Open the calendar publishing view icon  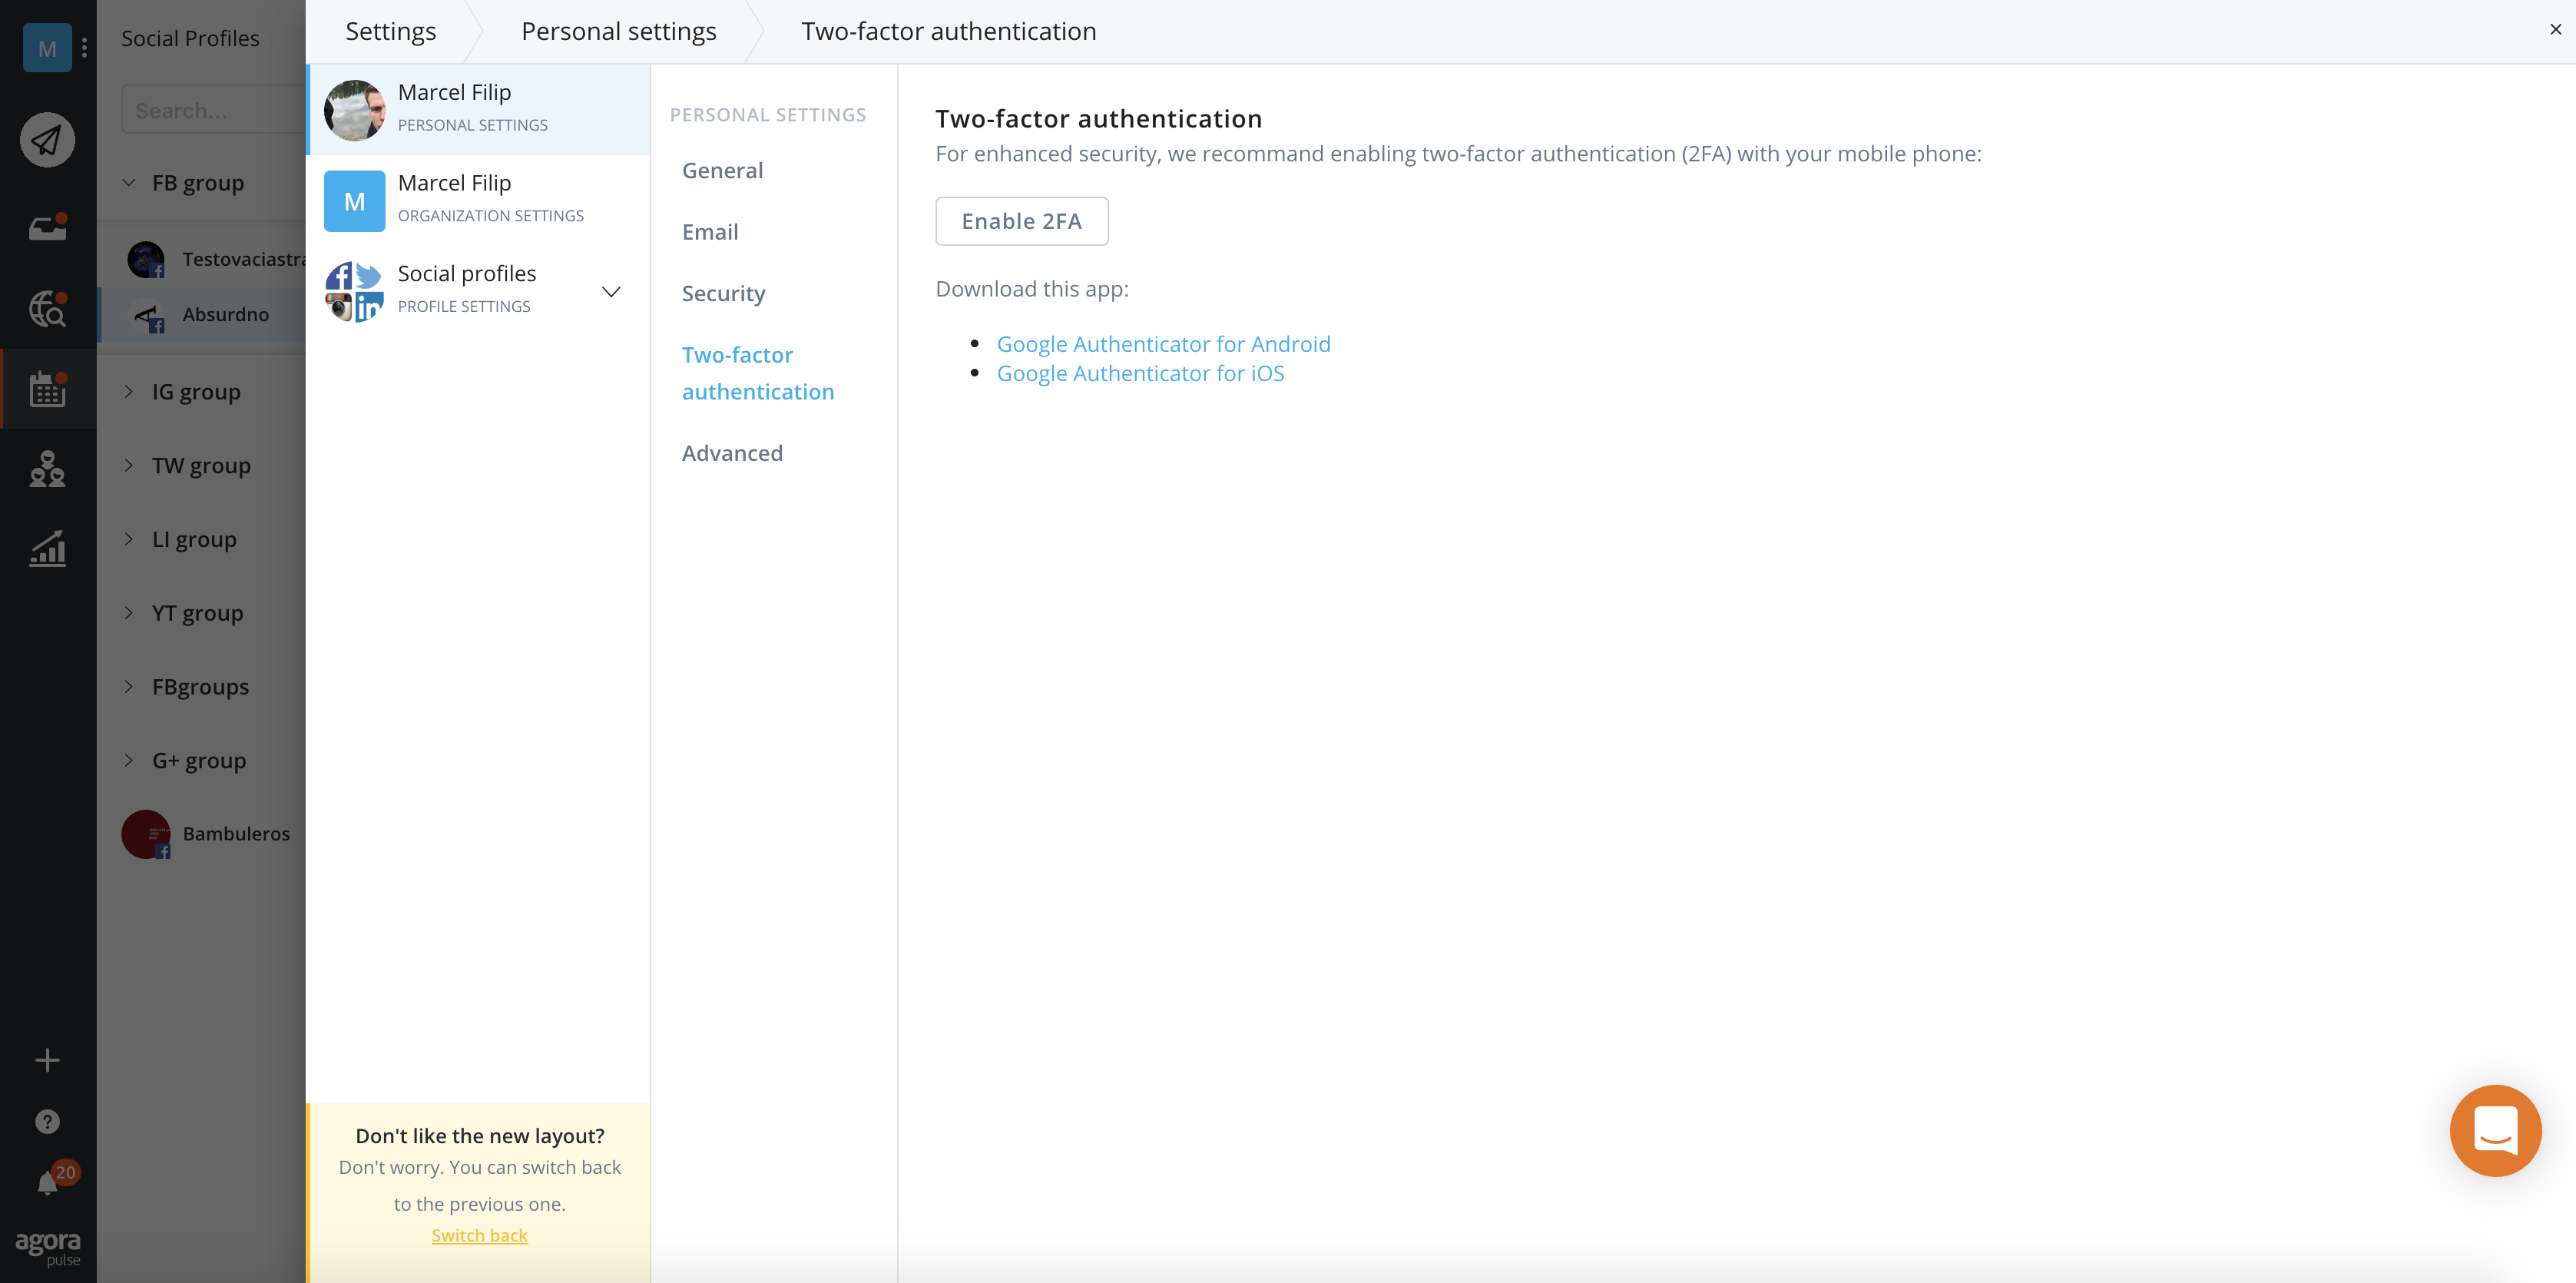coord(47,389)
